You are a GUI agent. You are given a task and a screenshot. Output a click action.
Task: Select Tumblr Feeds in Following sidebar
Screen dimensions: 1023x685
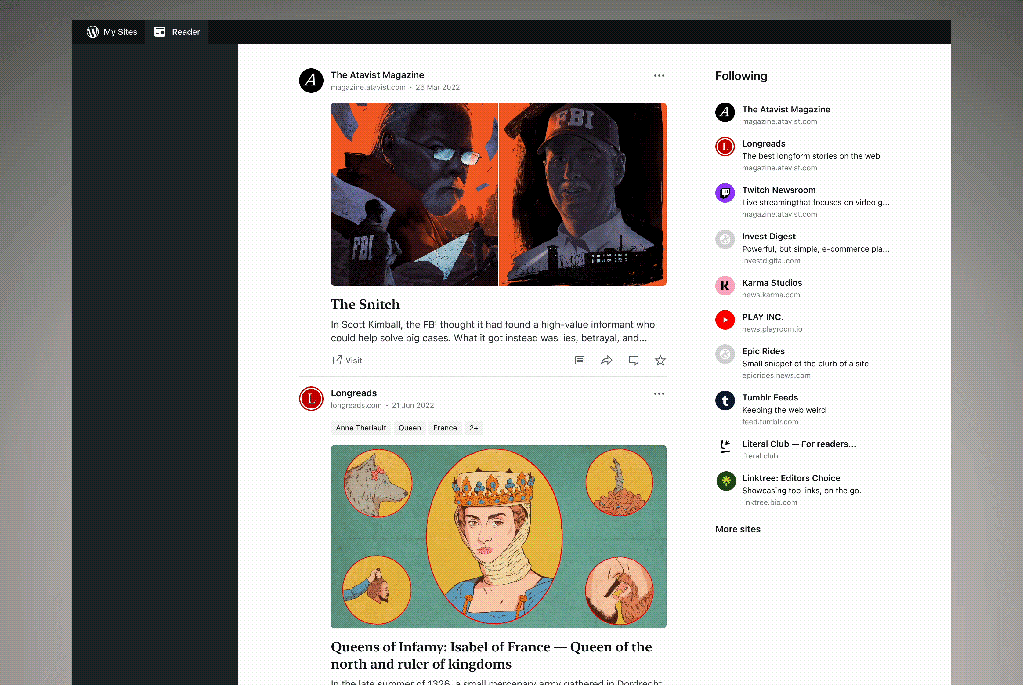coord(769,398)
